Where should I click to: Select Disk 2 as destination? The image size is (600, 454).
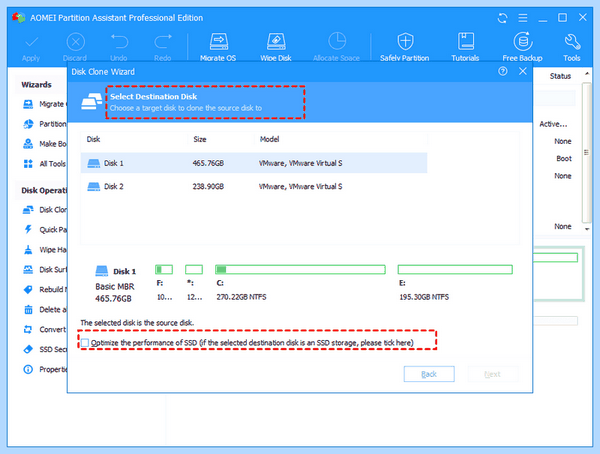pos(254,186)
